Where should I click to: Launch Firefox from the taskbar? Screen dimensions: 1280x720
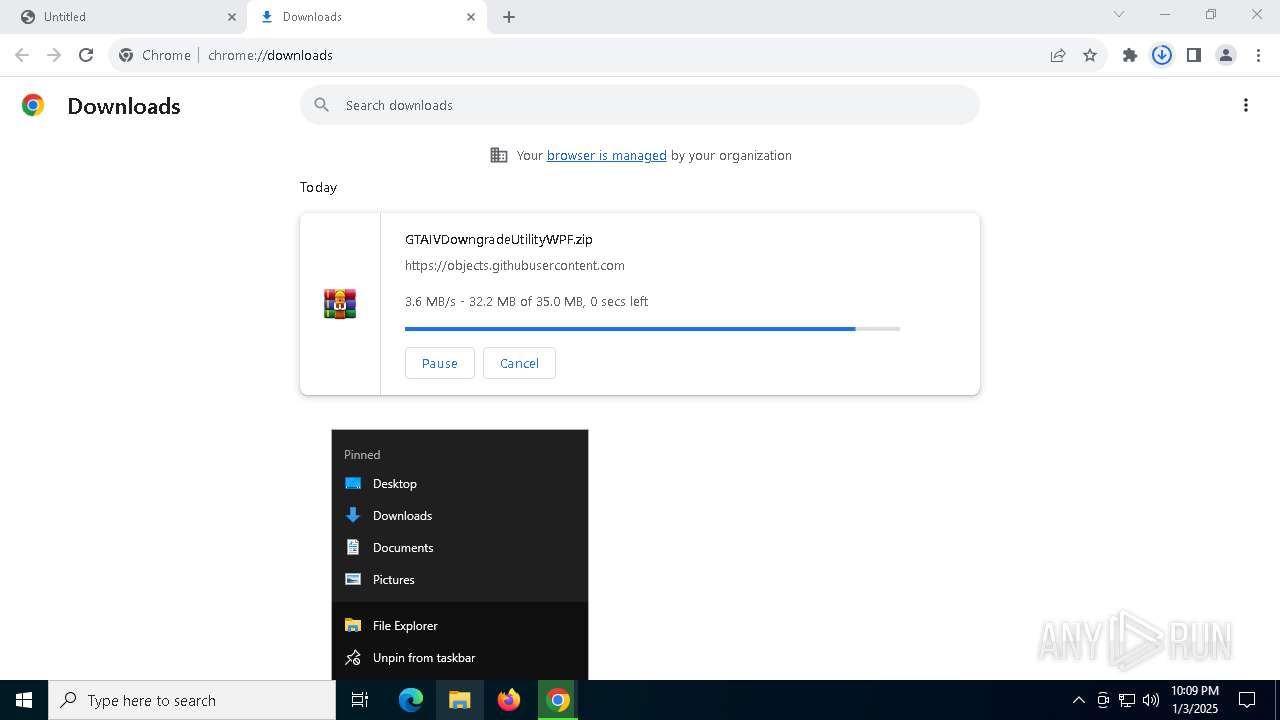pos(509,700)
